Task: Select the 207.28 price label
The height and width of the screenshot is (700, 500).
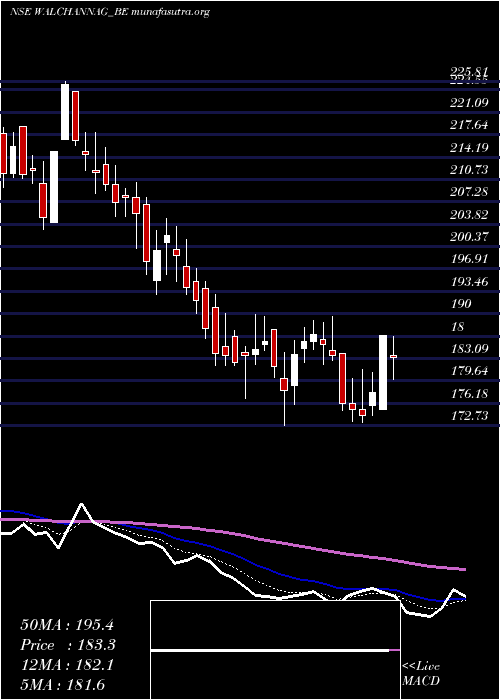Action: [469, 192]
